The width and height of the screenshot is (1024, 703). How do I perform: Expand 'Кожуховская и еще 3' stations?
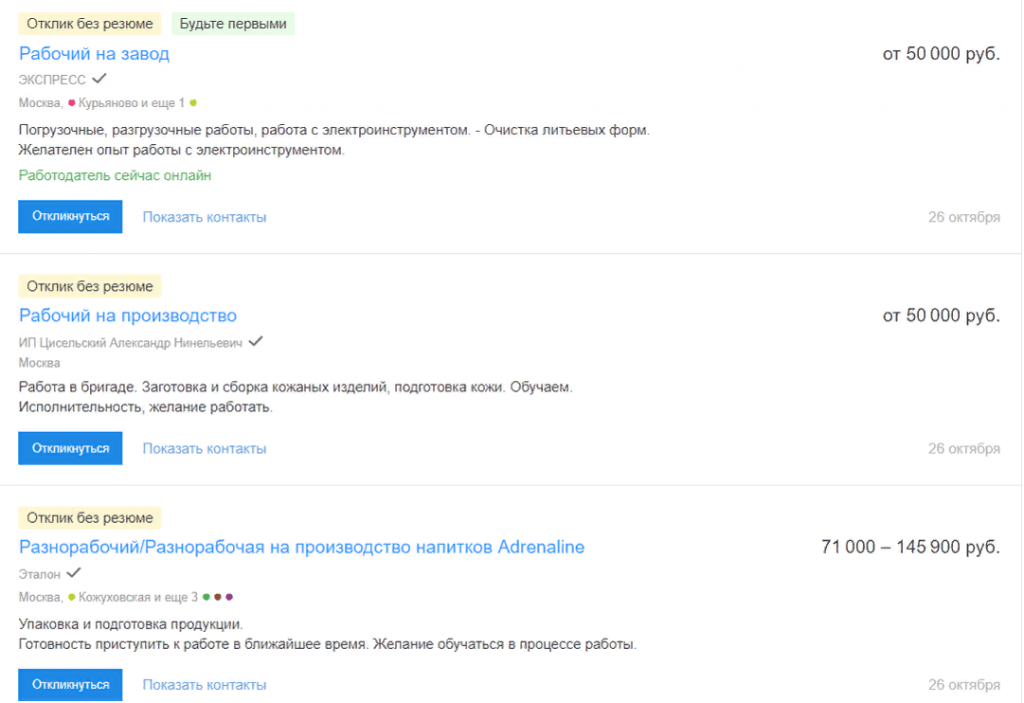pyautogui.click(x=138, y=598)
